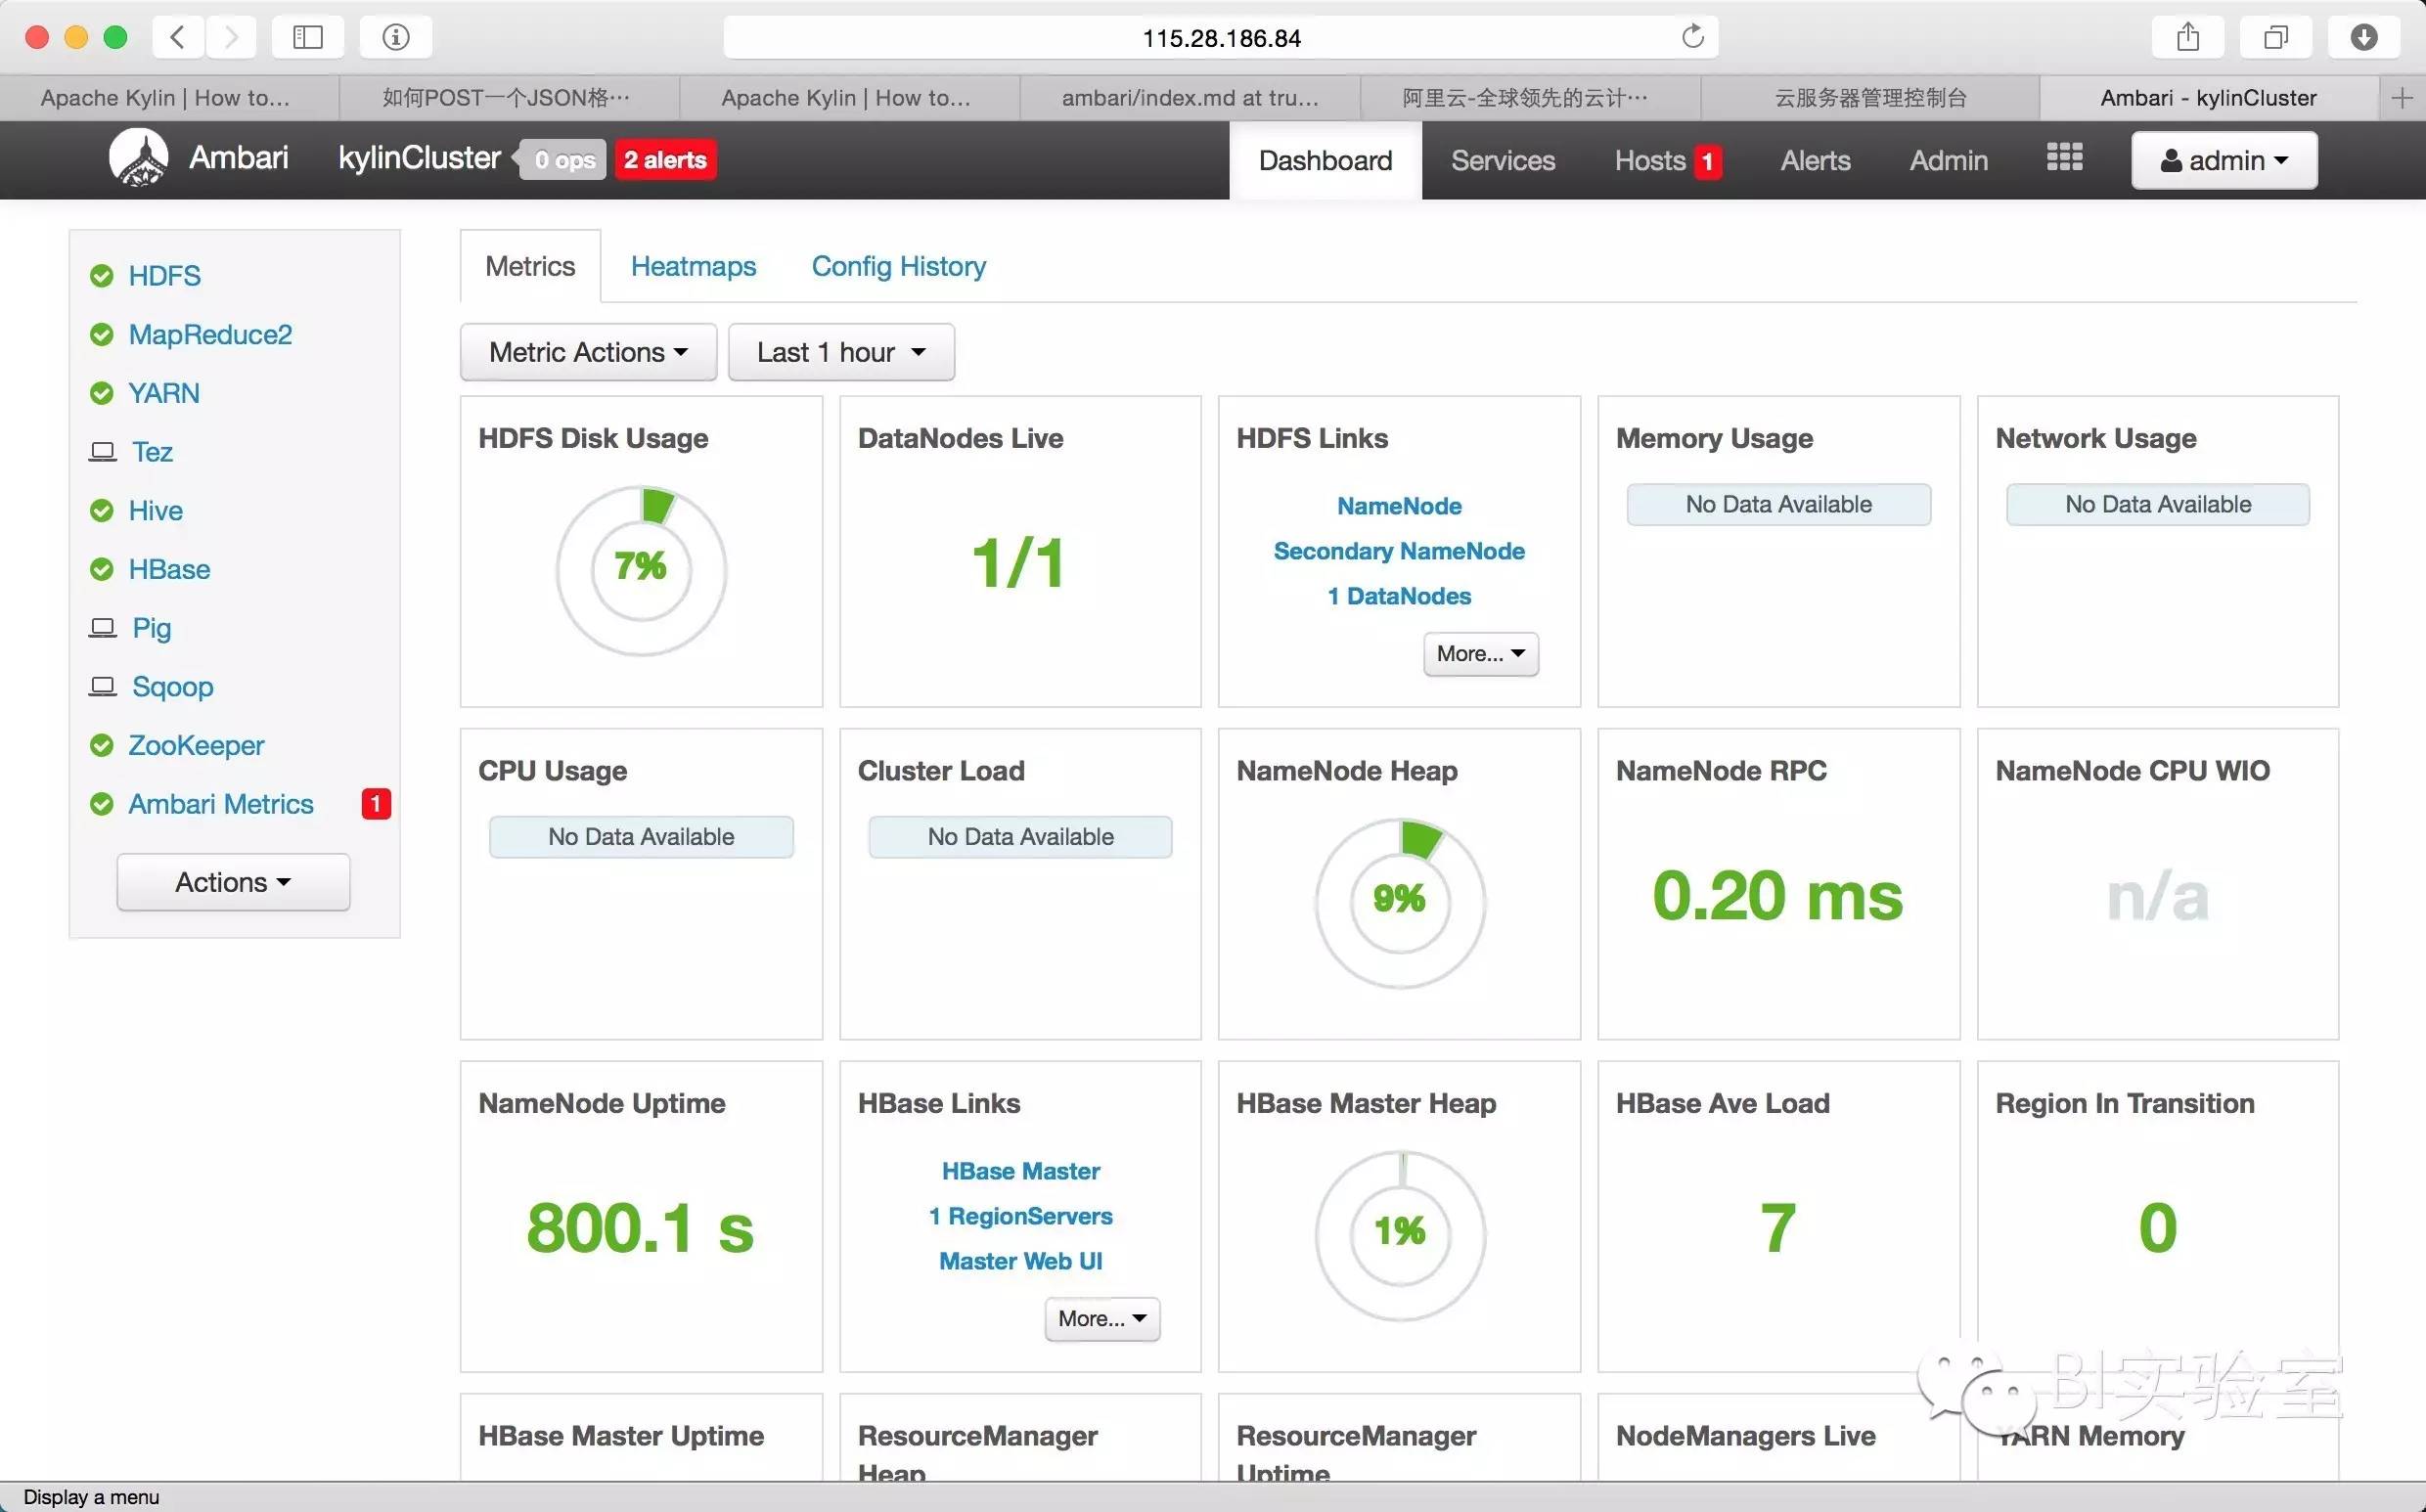Open Safari downloads icon
The height and width of the screenshot is (1512, 2426).
(x=2364, y=37)
